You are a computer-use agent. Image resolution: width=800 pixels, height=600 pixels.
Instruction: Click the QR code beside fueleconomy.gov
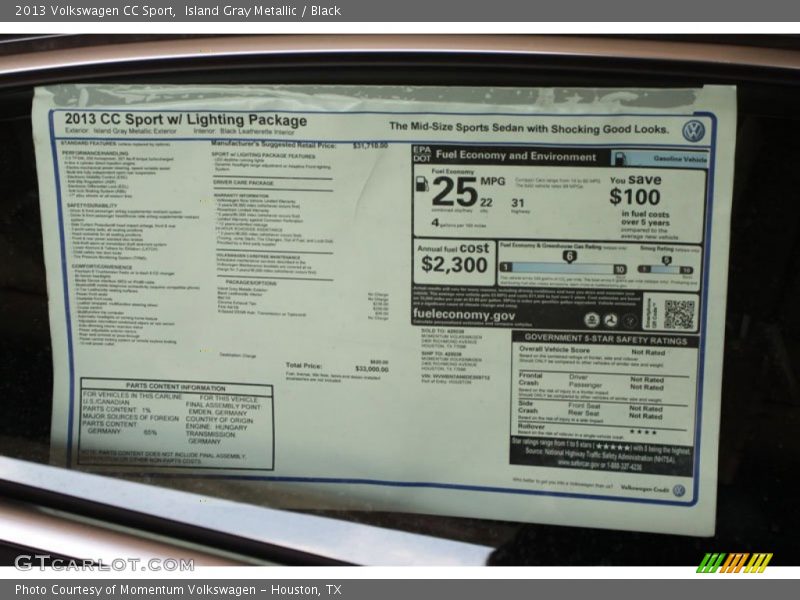(680, 314)
